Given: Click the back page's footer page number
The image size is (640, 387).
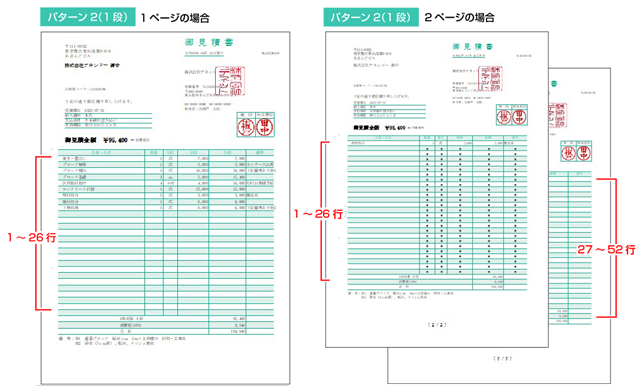Looking at the screenshot, I should click(x=502, y=358).
